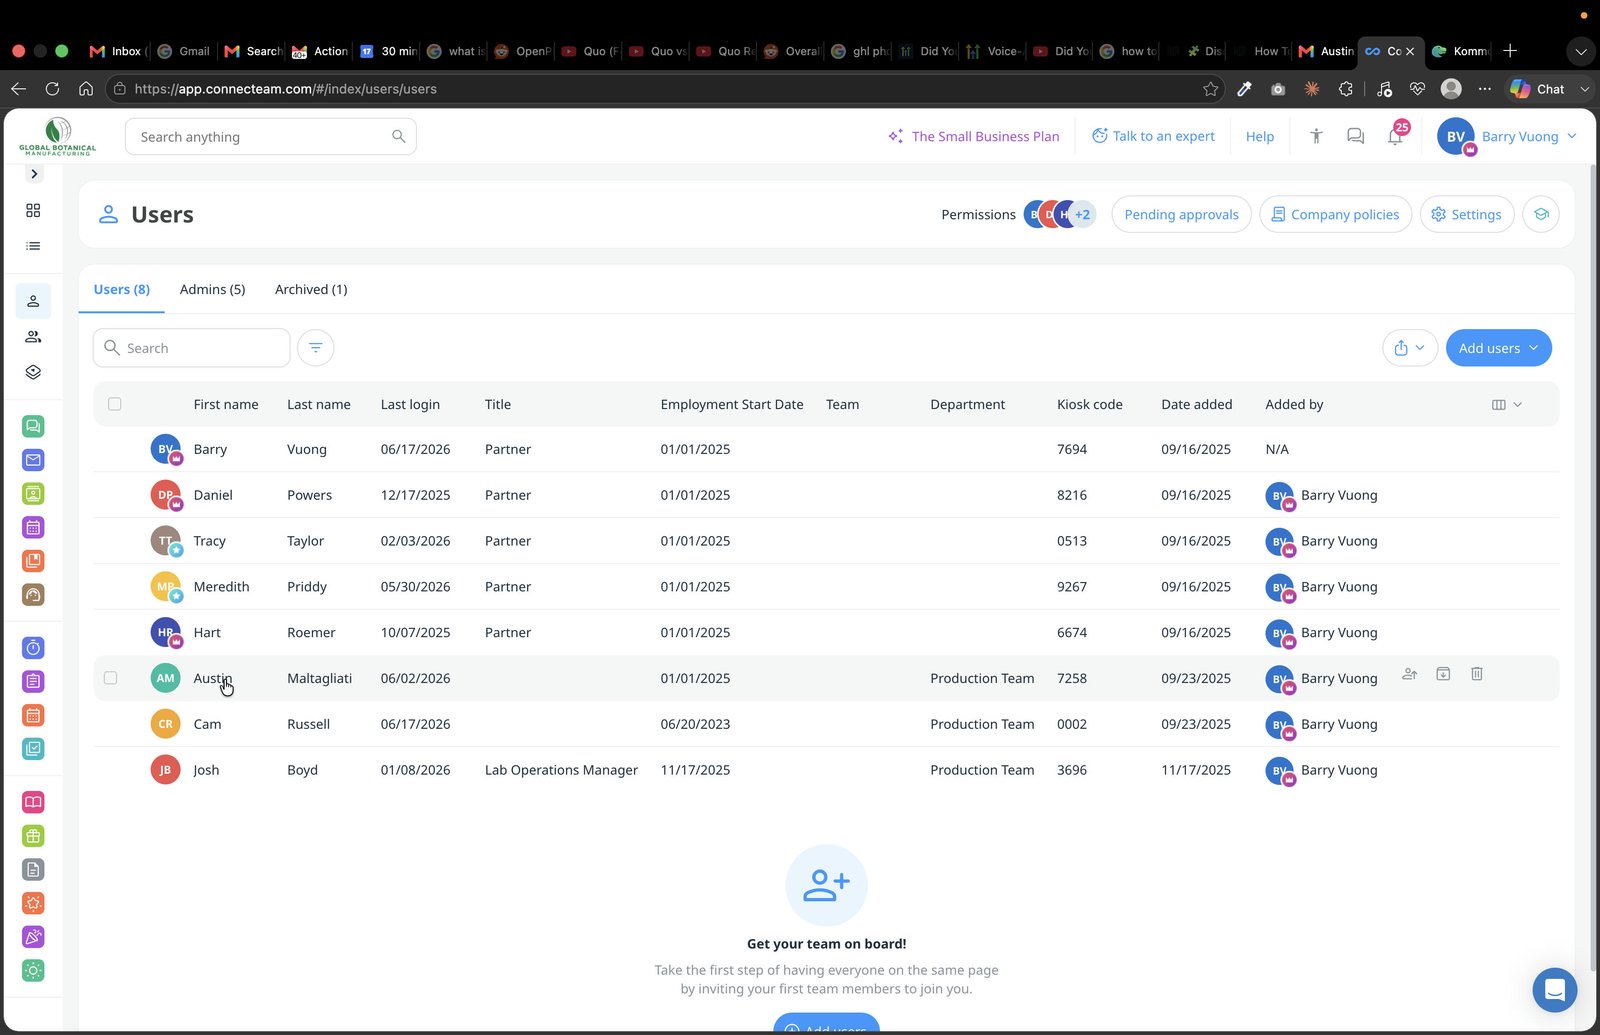Open the chat bubble icon in top bar

coord(1355,136)
